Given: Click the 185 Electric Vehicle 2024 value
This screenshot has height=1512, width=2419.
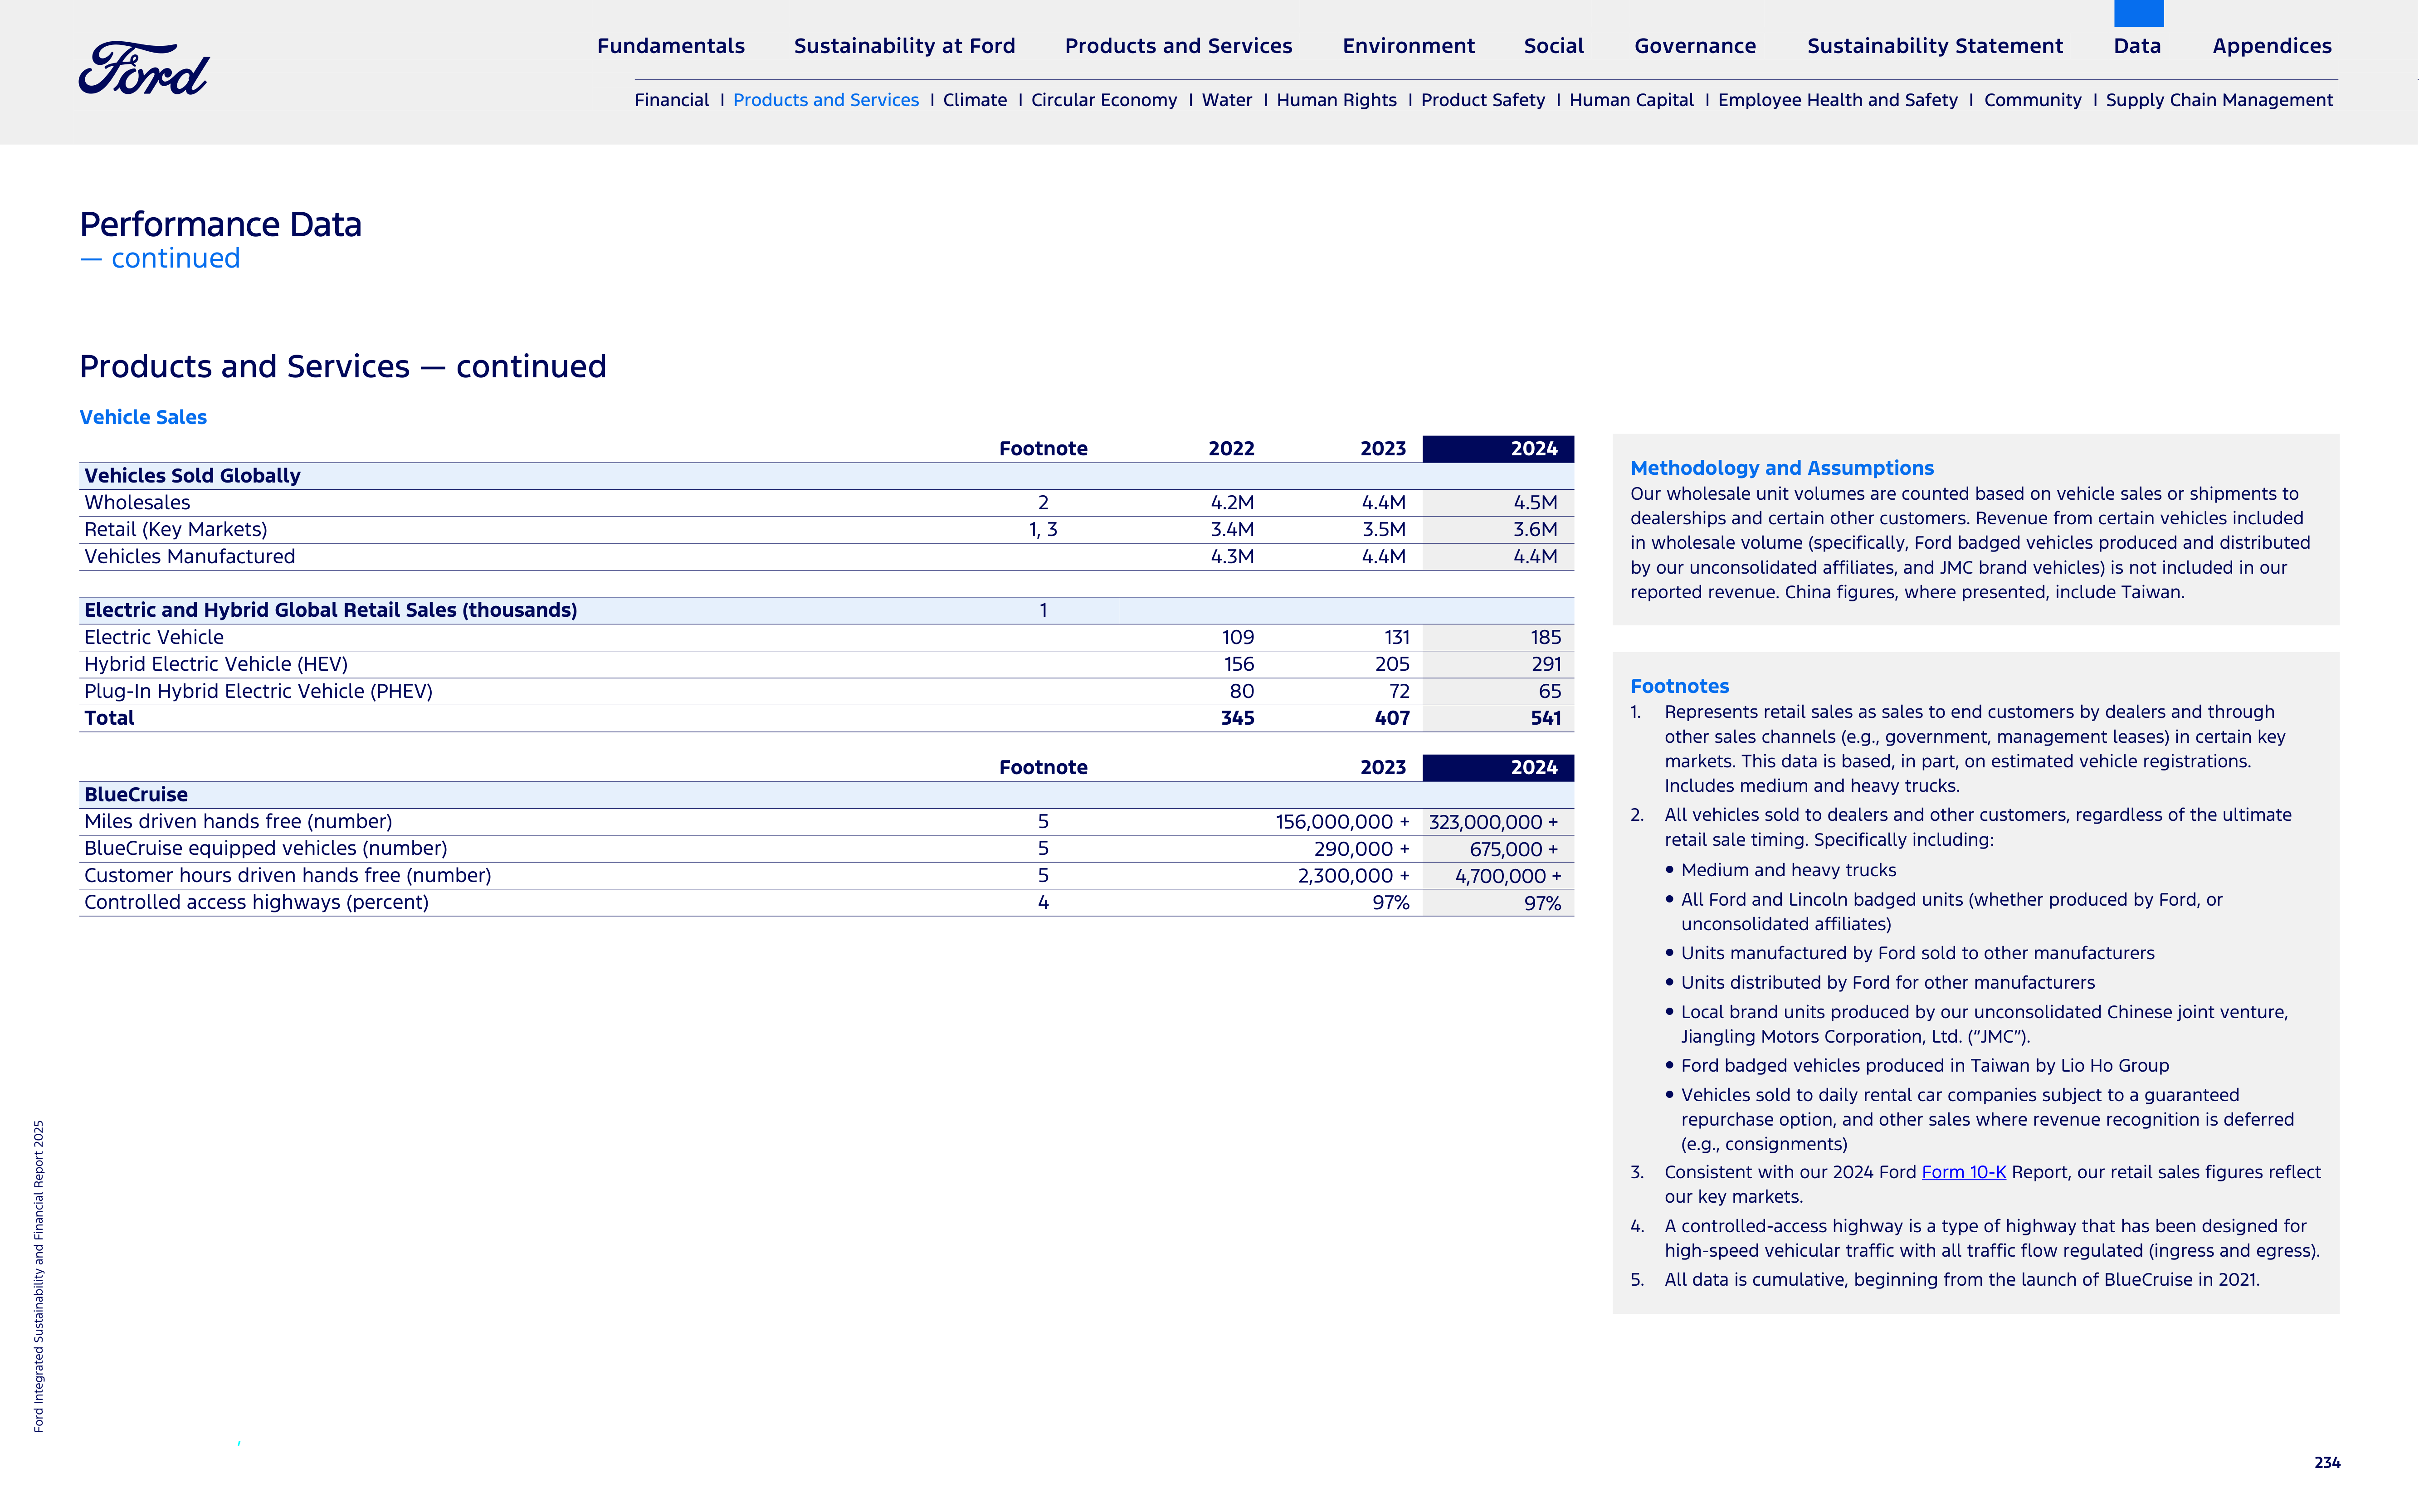Looking at the screenshot, I should [1545, 638].
